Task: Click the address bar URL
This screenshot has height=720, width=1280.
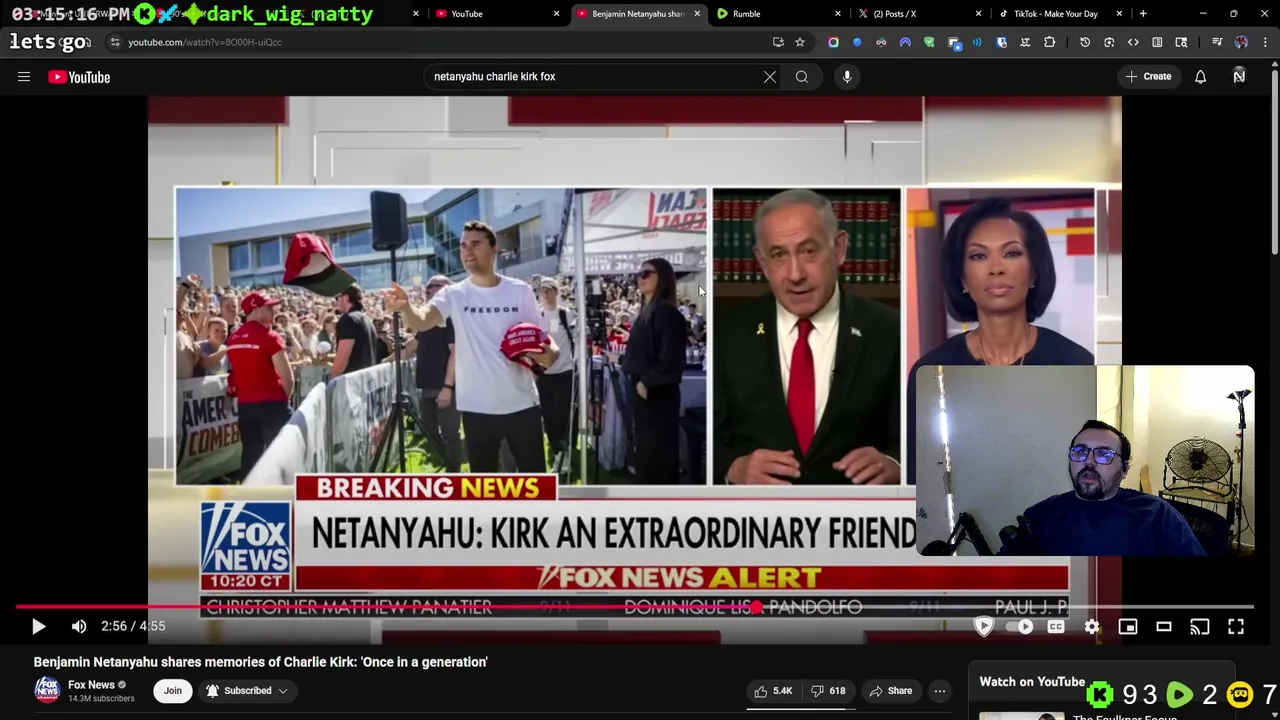Action: tap(205, 42)
